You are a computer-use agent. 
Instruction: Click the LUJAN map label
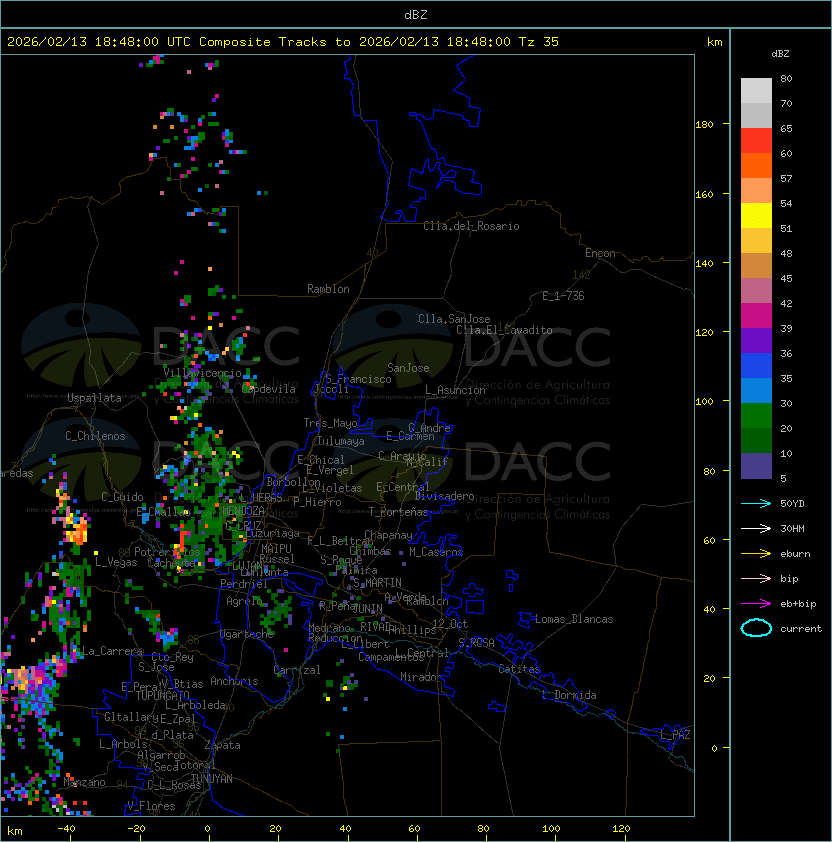[248, 566]
